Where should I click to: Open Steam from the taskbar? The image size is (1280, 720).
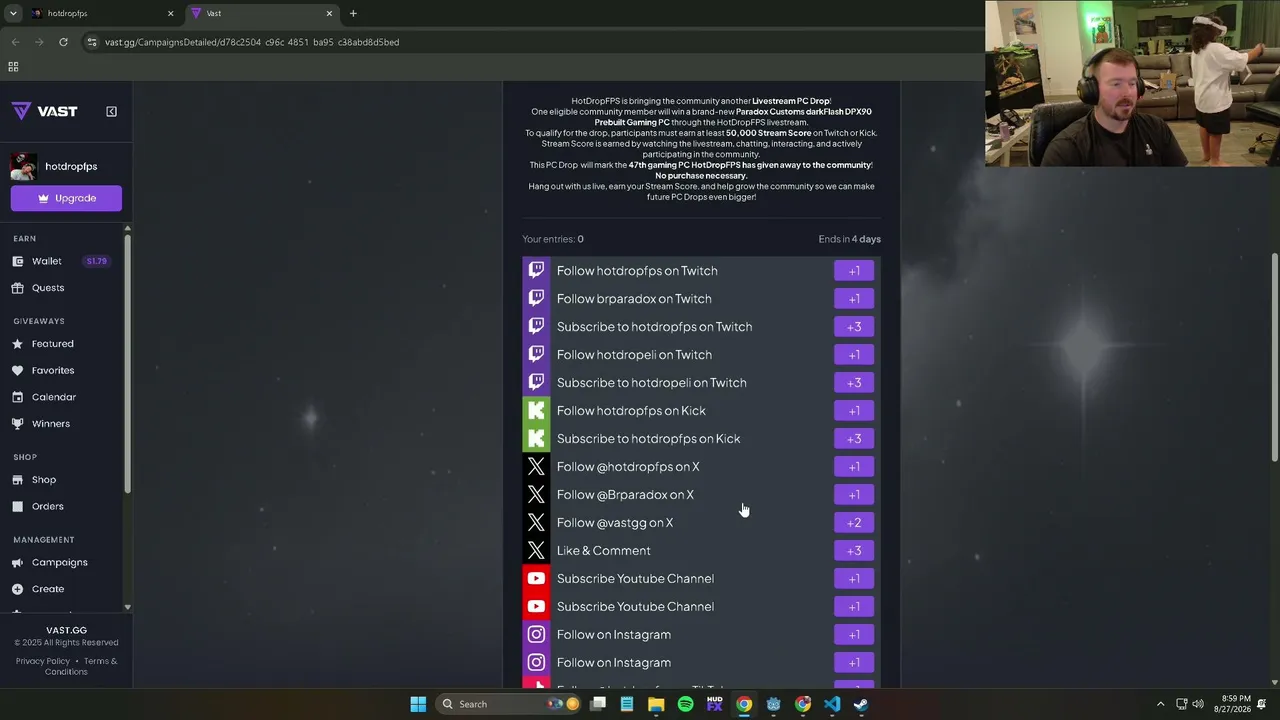(861, 704)
